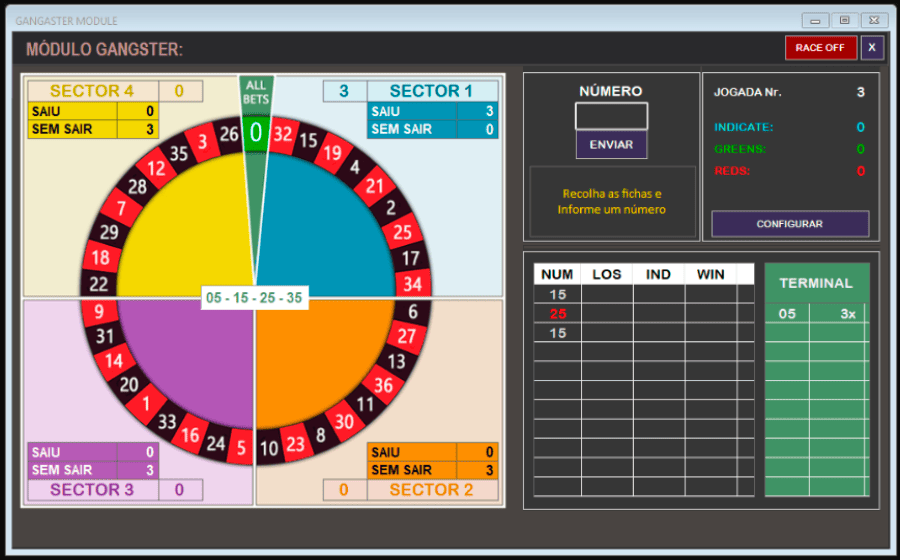Screen dimensions: 900x560
Task: Click the NÚMERO input box
Action: [x=611, y=116]
